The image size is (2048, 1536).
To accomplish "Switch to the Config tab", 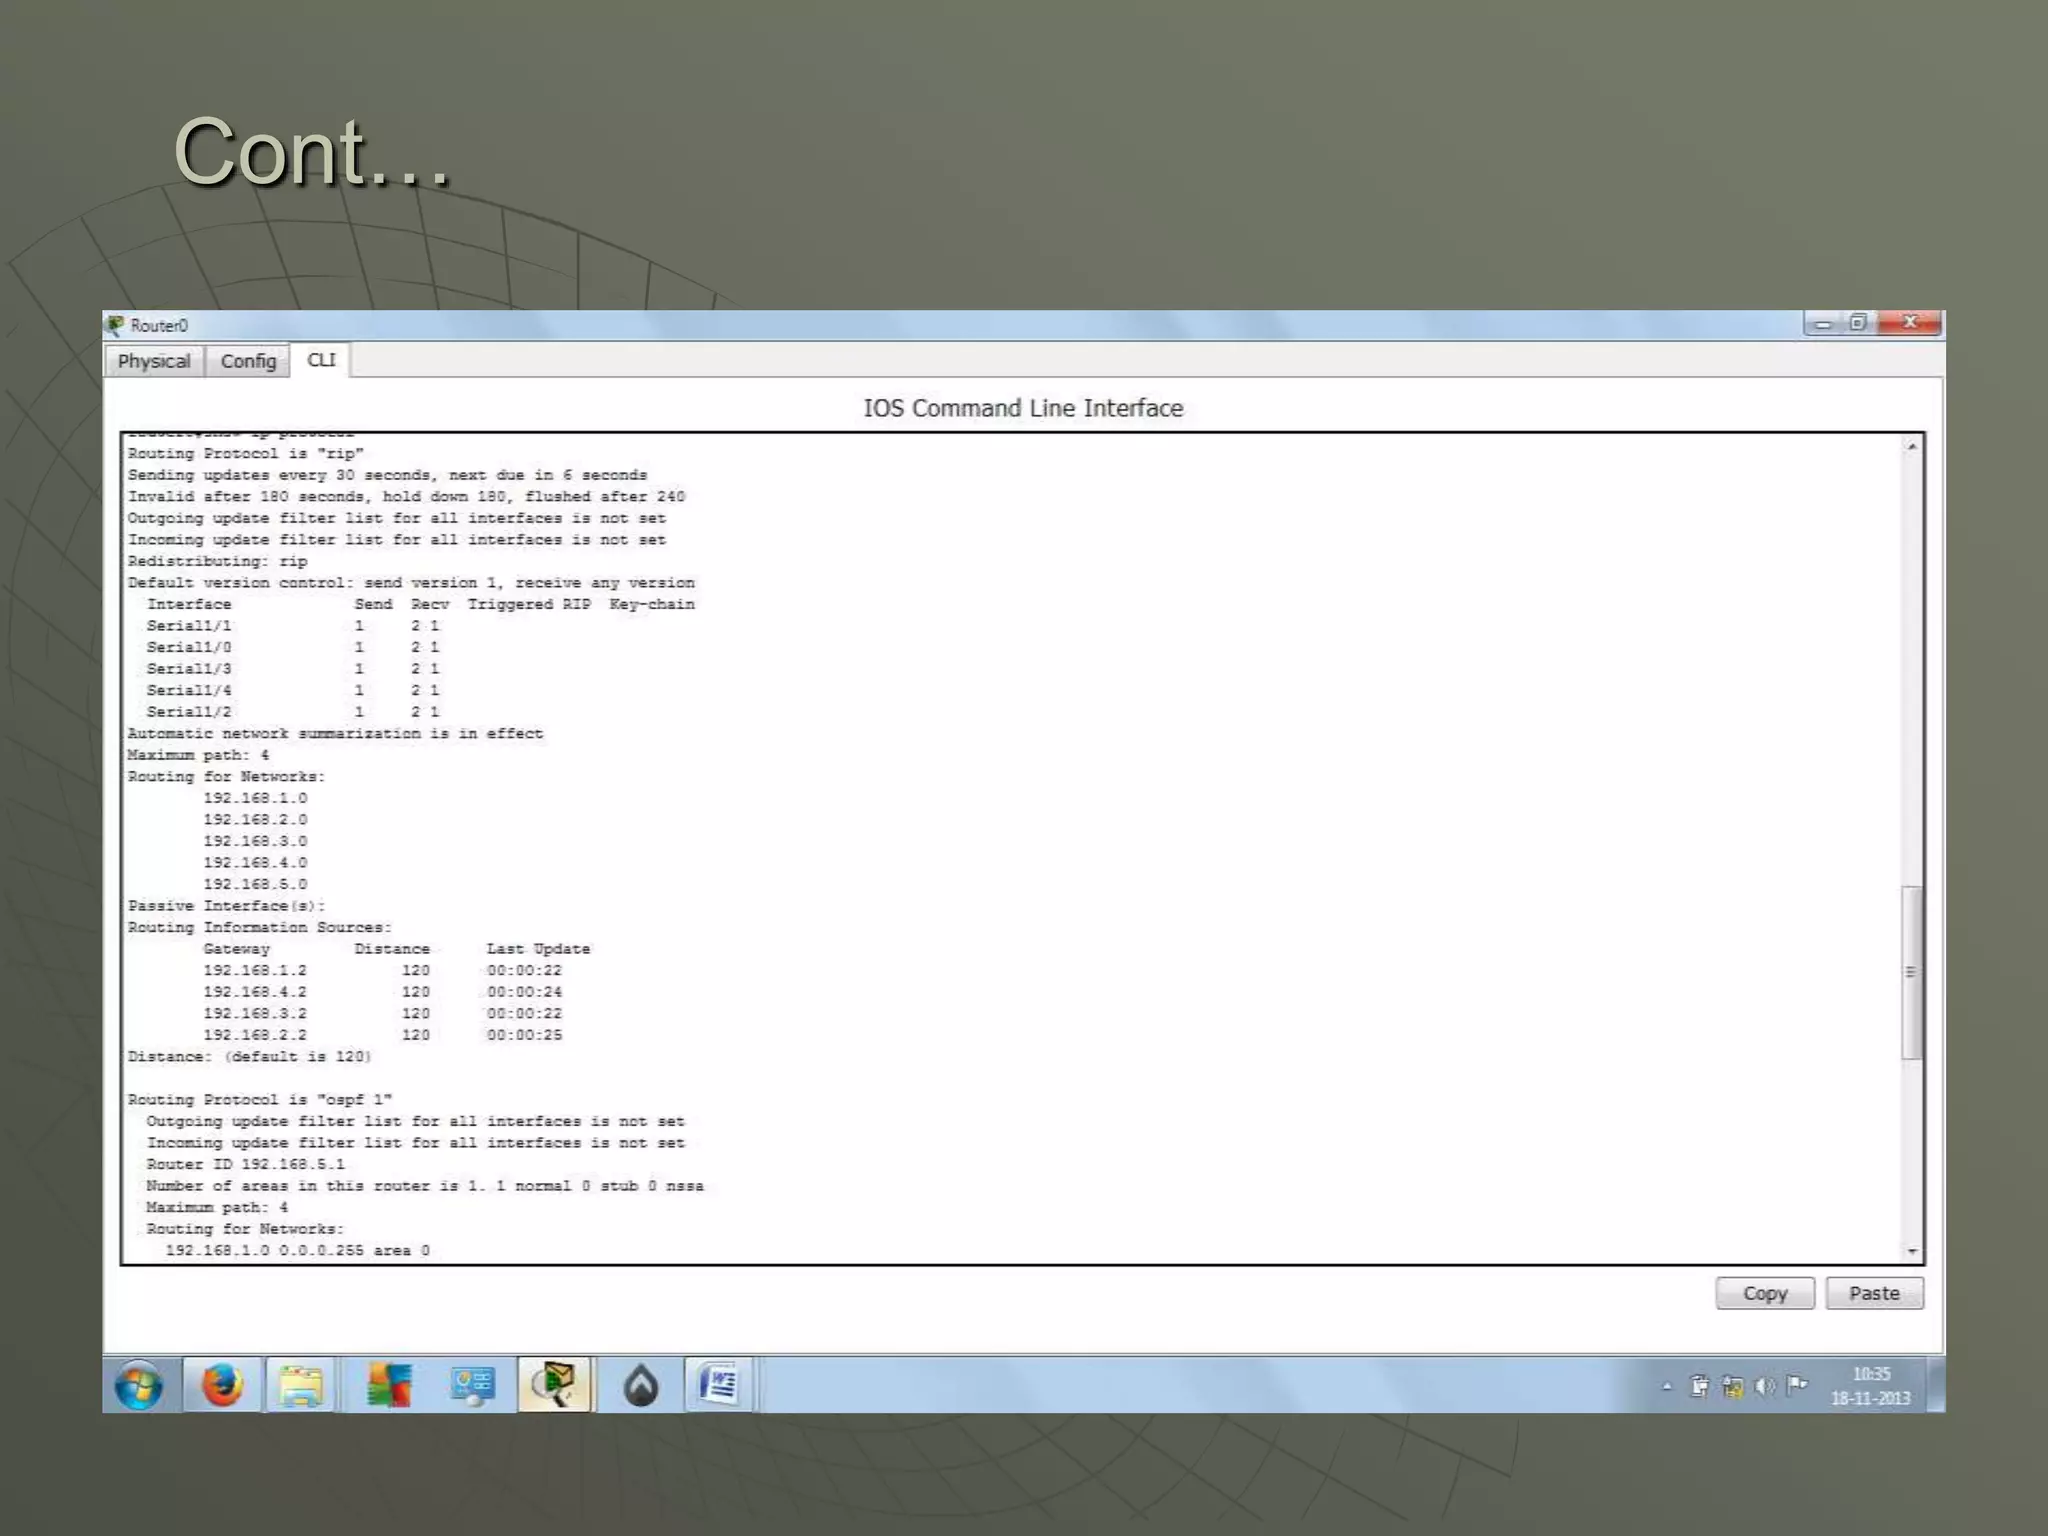I will point(248,361).
